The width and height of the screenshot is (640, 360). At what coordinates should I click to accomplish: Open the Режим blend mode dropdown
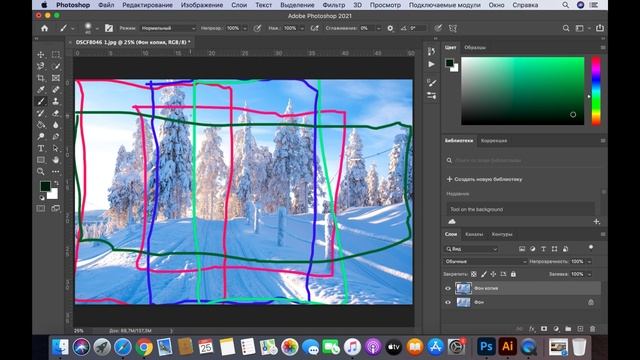(x=168, y=28)
